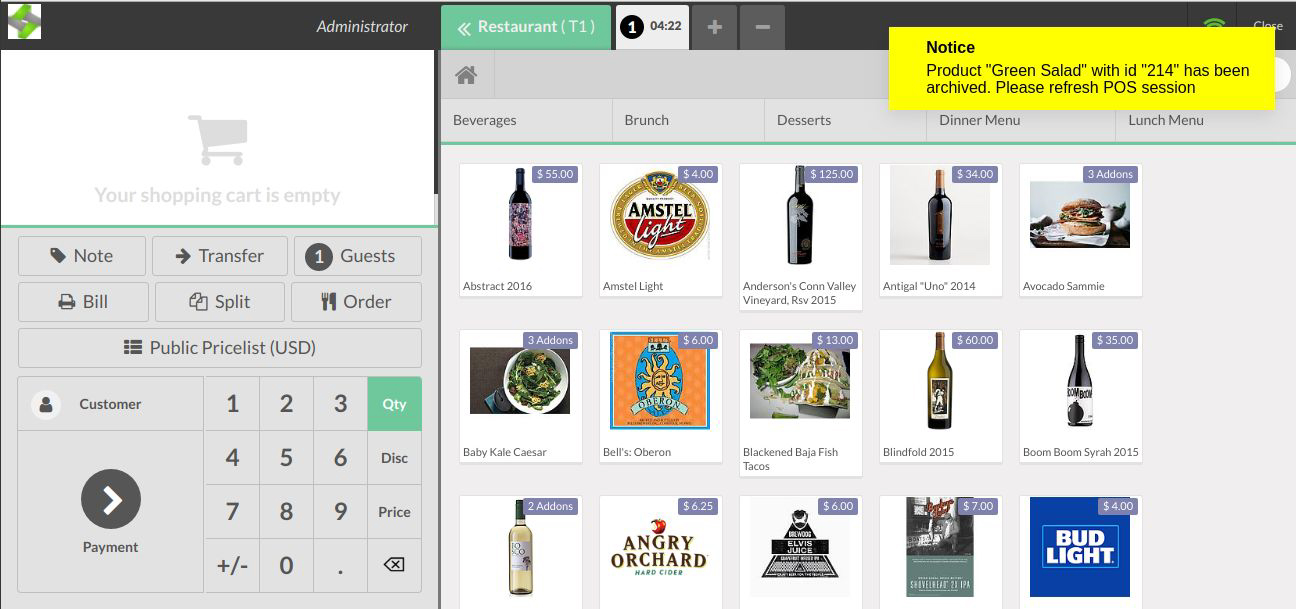The width and height of the screenshot is (1296, 609).
Task: Click numpad key 1
Action: click(x=232, y=404)
